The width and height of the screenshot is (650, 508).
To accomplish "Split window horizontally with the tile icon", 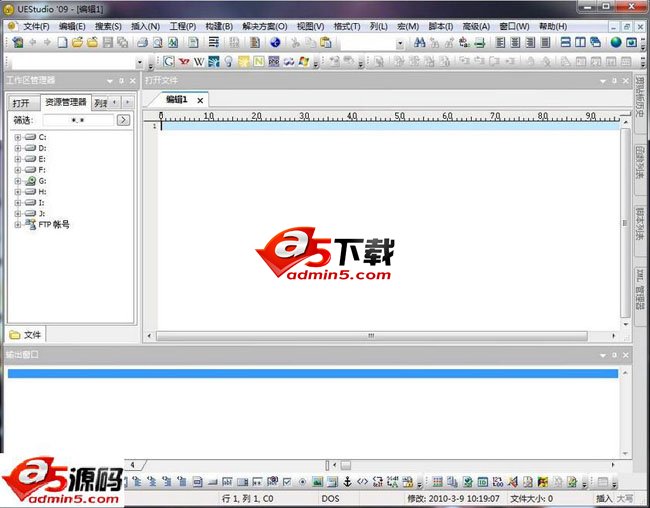I will [x=565, y=42].
